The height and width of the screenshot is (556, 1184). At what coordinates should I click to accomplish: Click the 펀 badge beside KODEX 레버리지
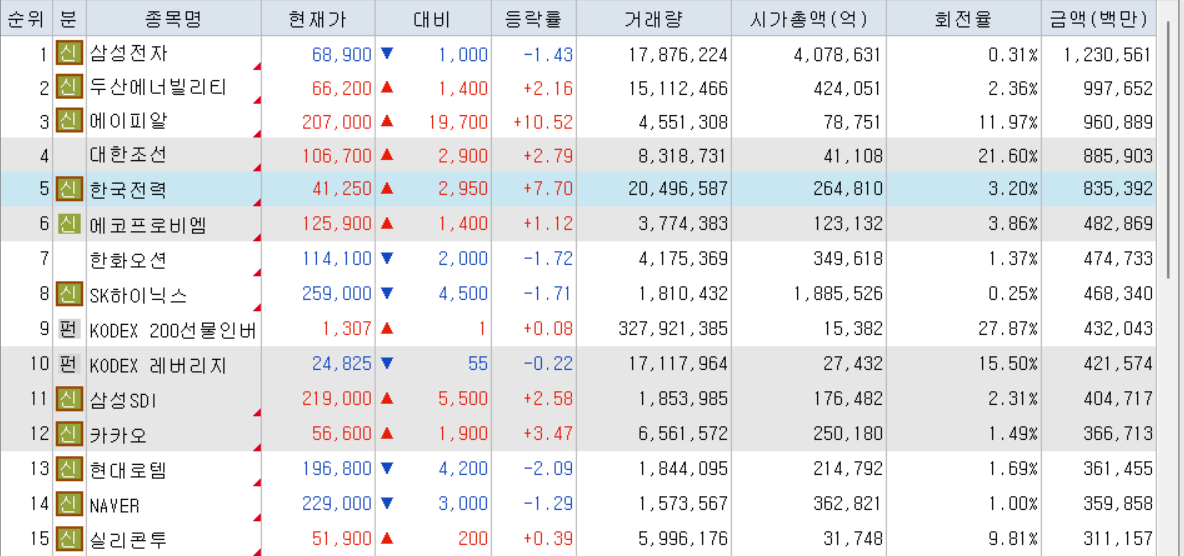pos(69,364)
